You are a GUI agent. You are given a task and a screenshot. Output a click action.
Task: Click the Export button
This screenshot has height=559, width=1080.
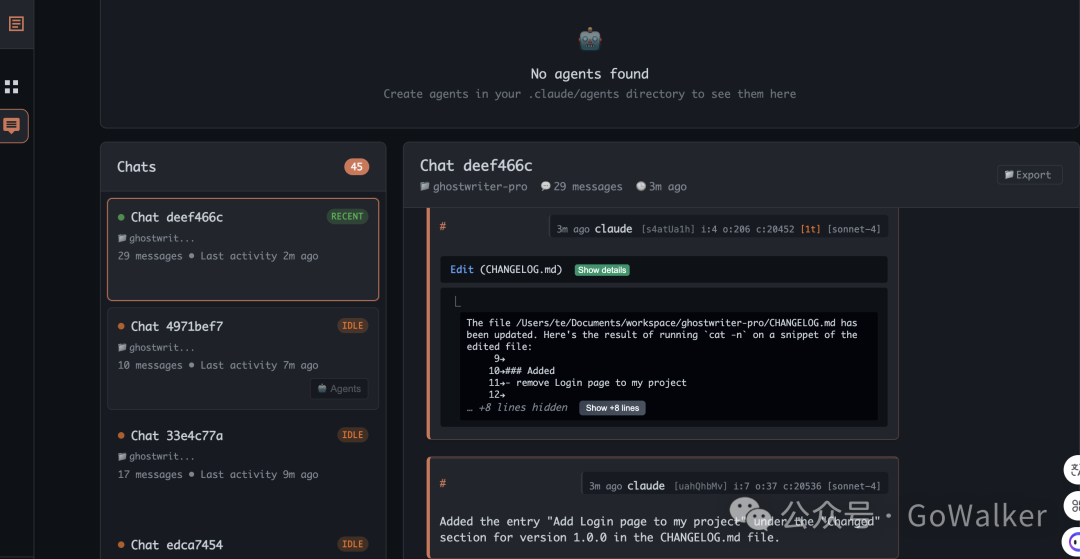click(x=1030, y=175)
